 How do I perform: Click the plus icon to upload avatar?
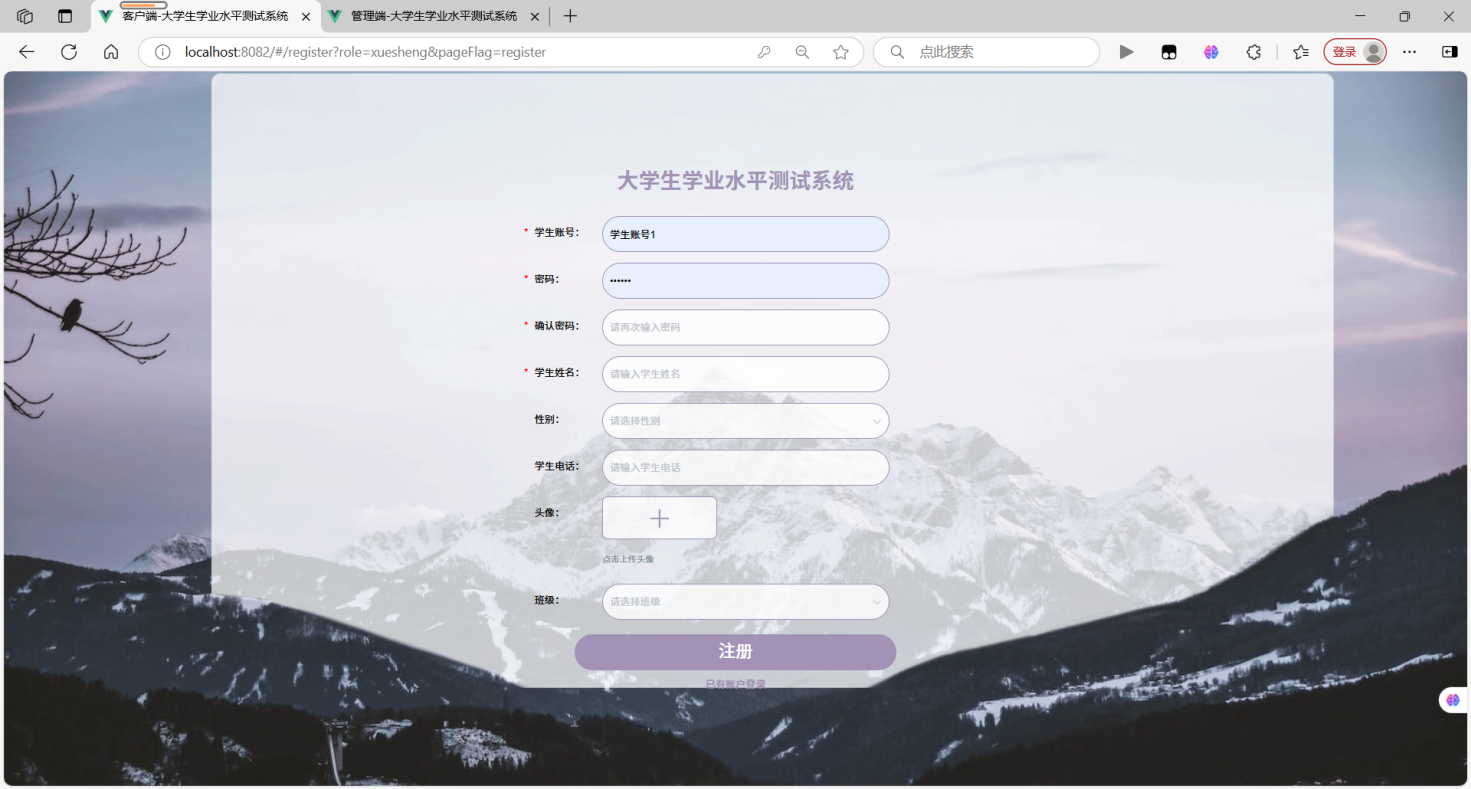pos(659,518)
